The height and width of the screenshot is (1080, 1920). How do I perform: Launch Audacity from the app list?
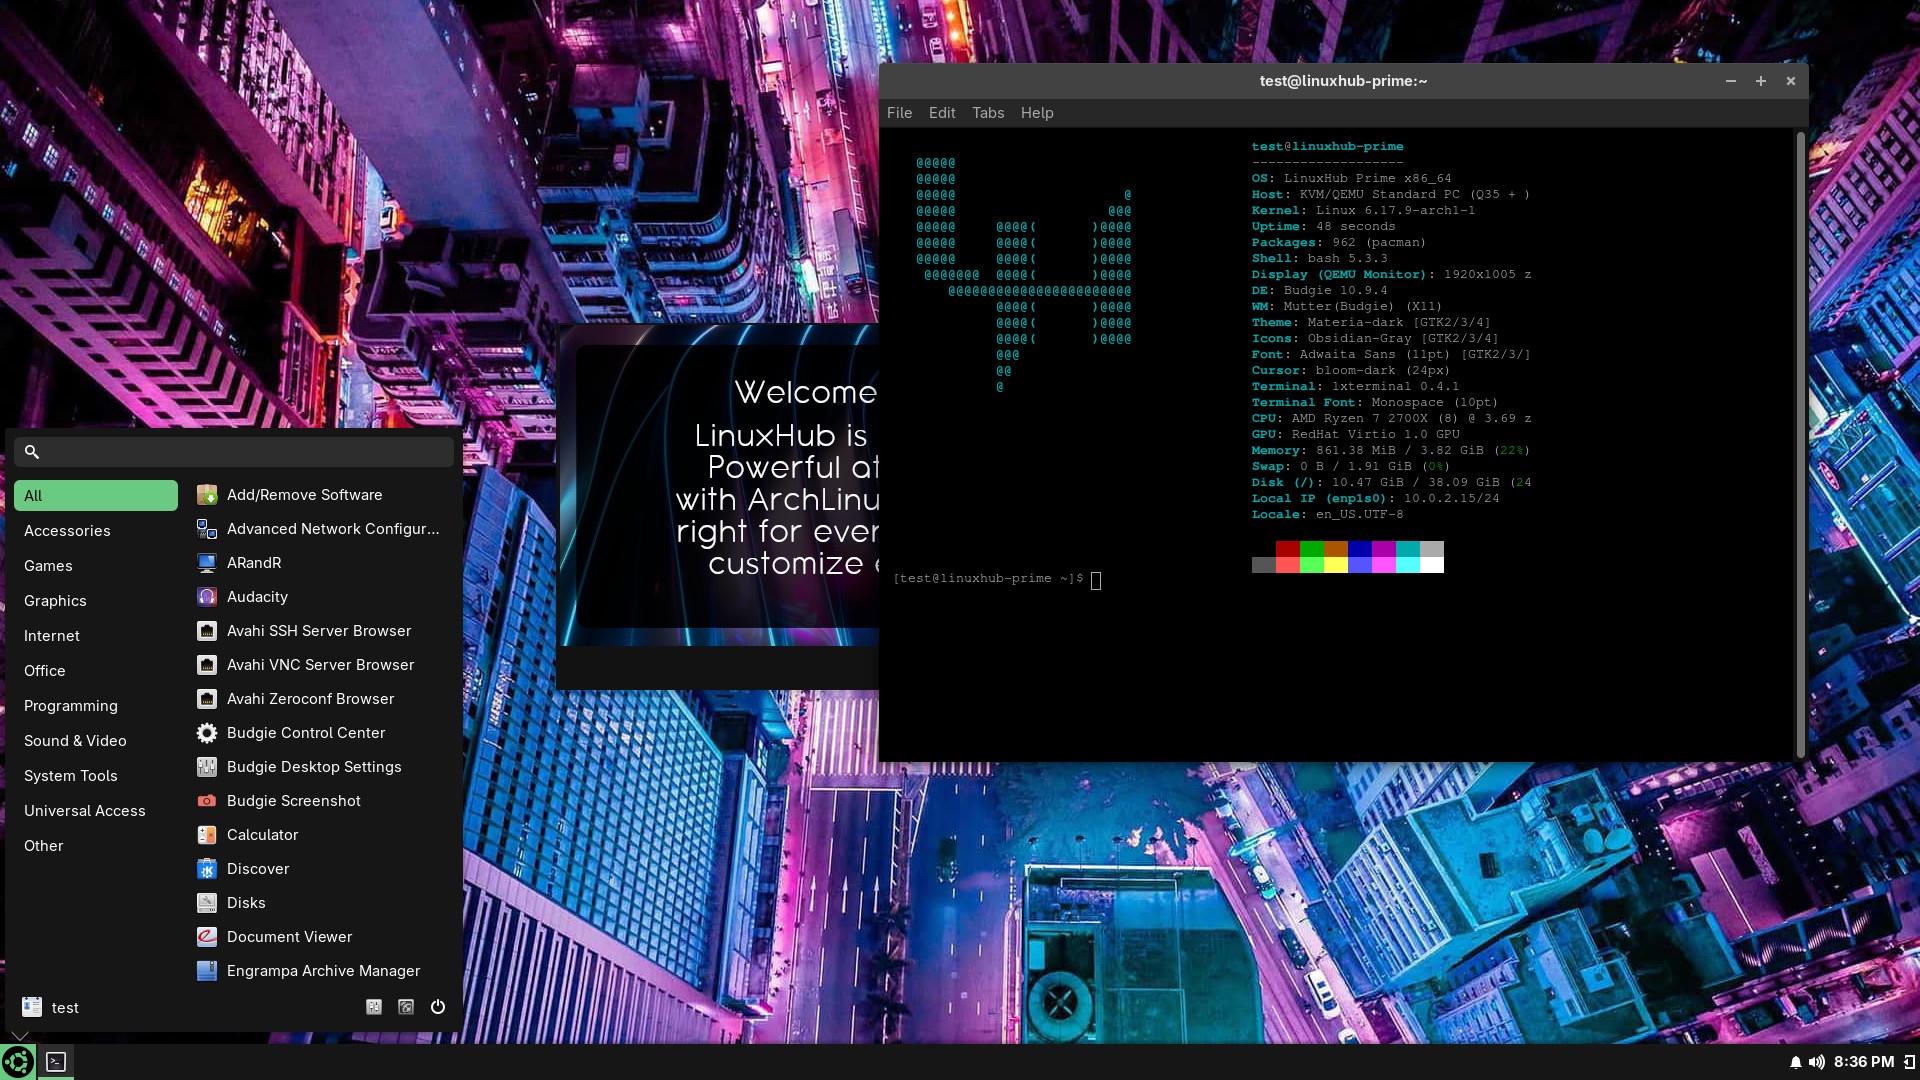(257, 597)
